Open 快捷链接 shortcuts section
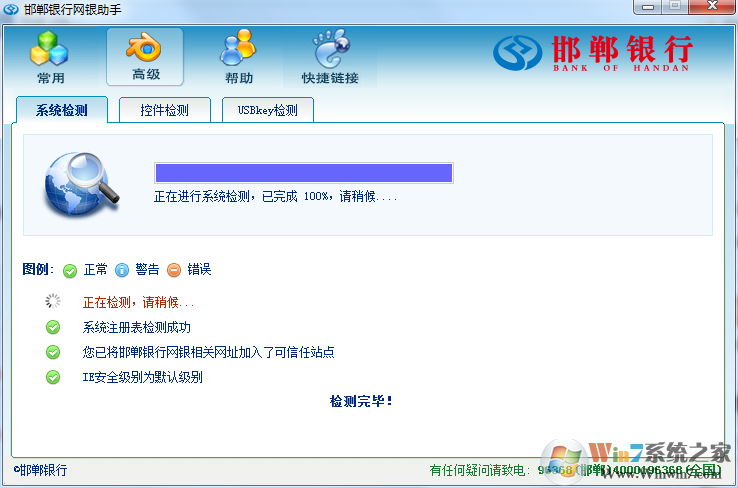The height and width of the screenshot is (488, 738). pos(330,57)
